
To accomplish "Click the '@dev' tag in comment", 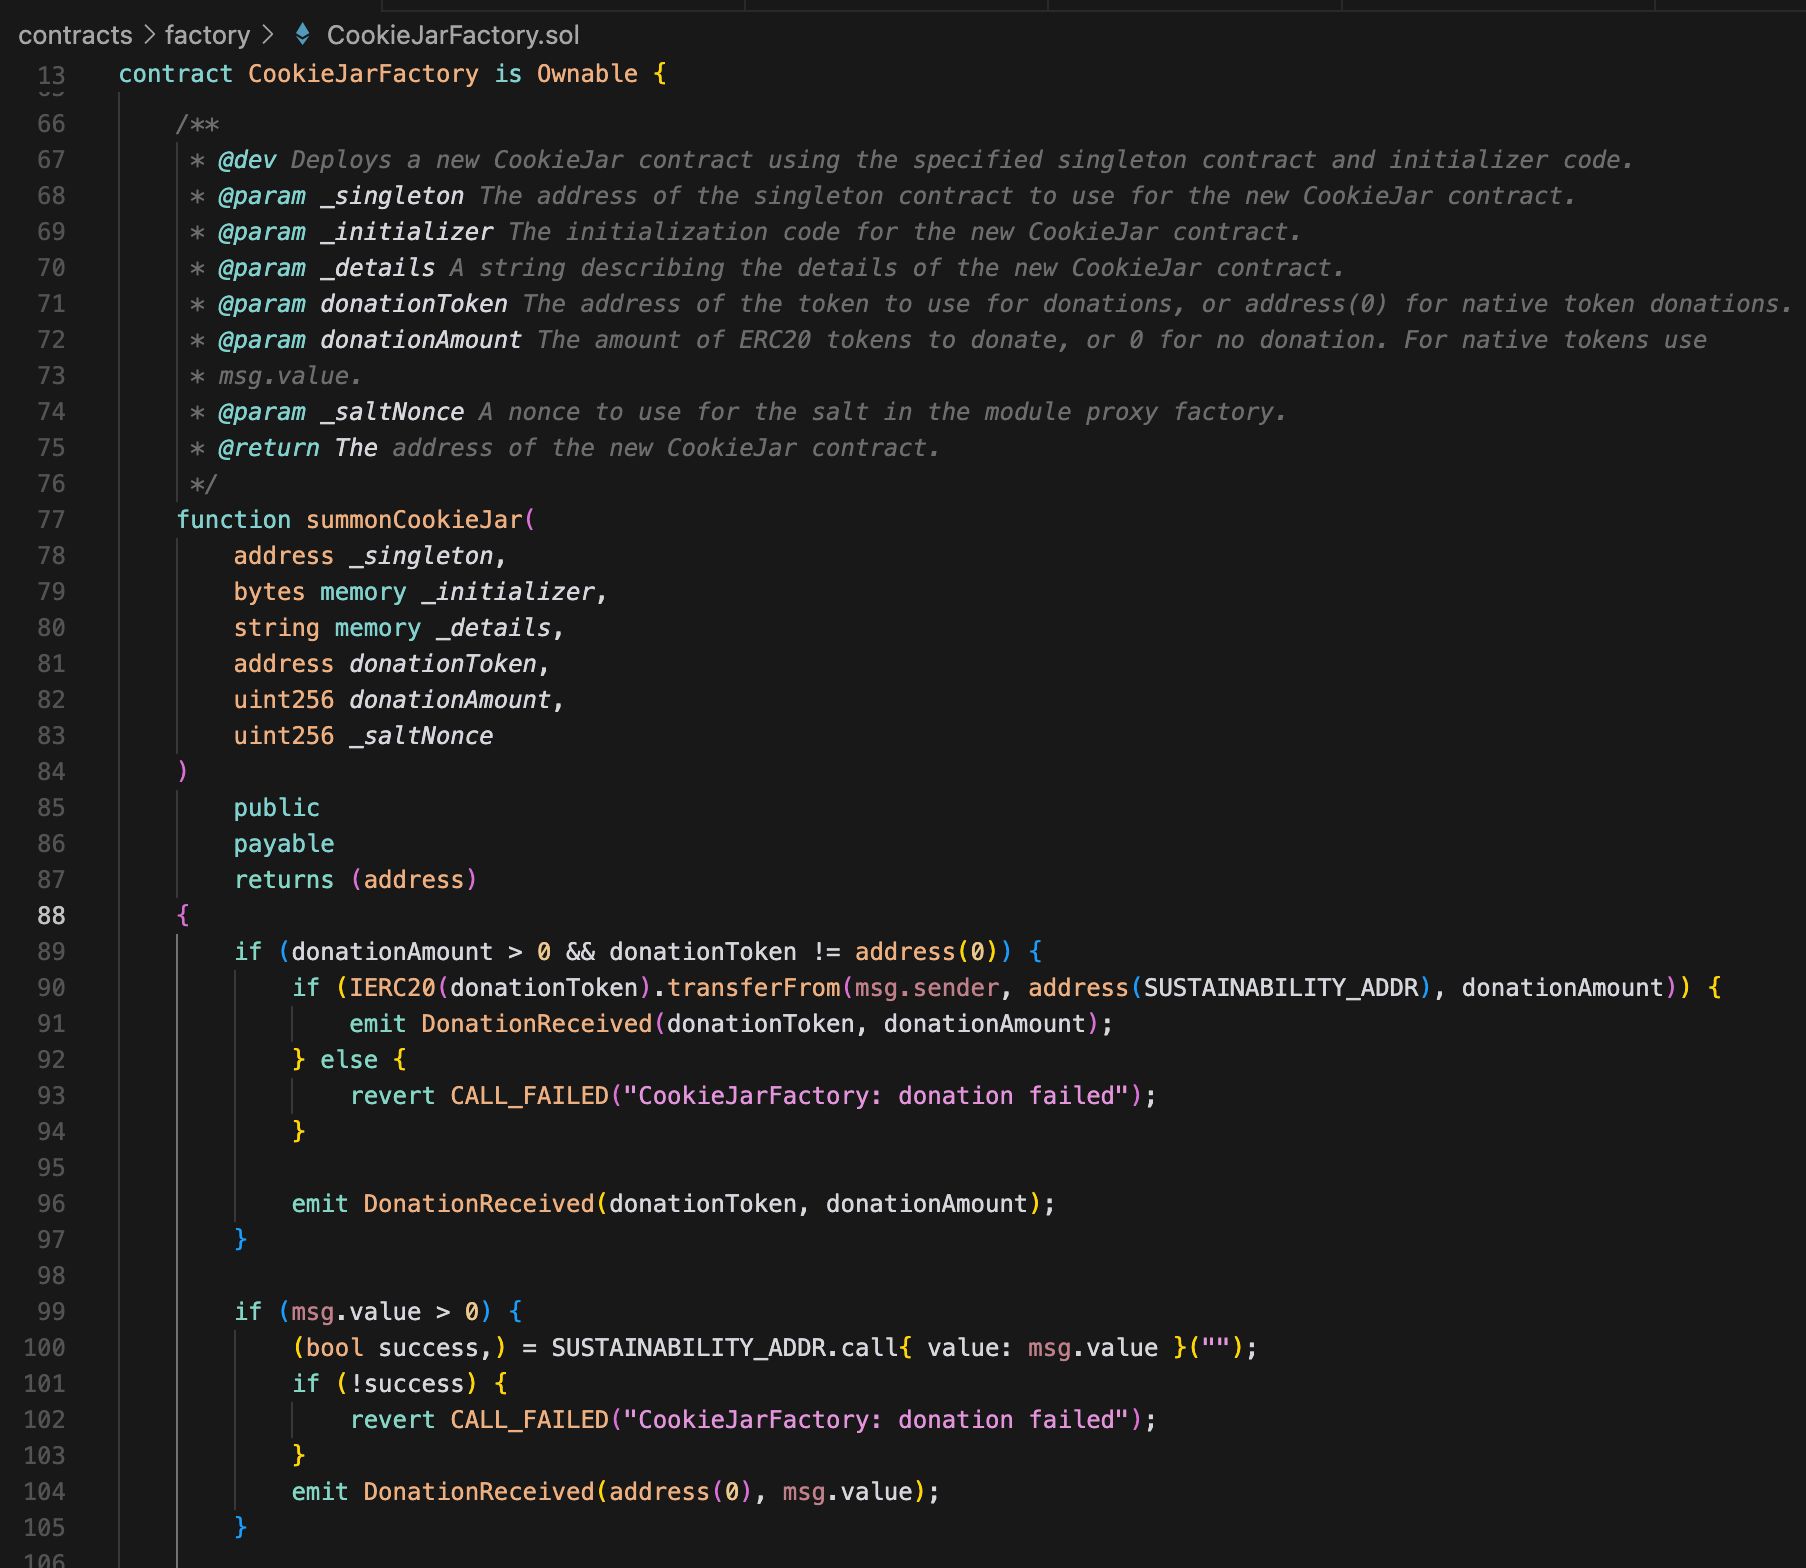I will (247, 159).
